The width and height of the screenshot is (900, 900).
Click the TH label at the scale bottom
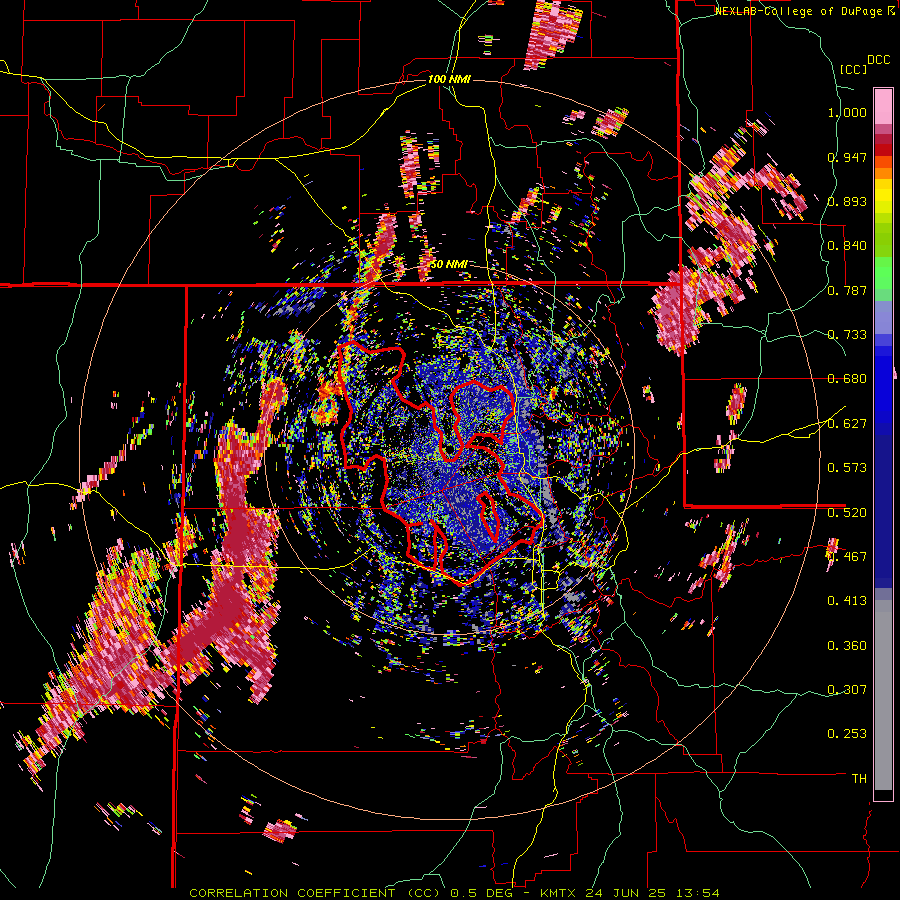click(x=859, y=779)
